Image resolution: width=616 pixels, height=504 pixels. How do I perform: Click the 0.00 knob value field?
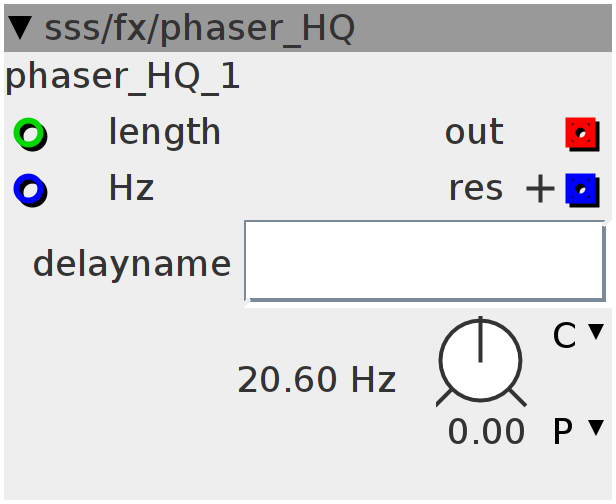pyautogui.click(x=486, y=431)
